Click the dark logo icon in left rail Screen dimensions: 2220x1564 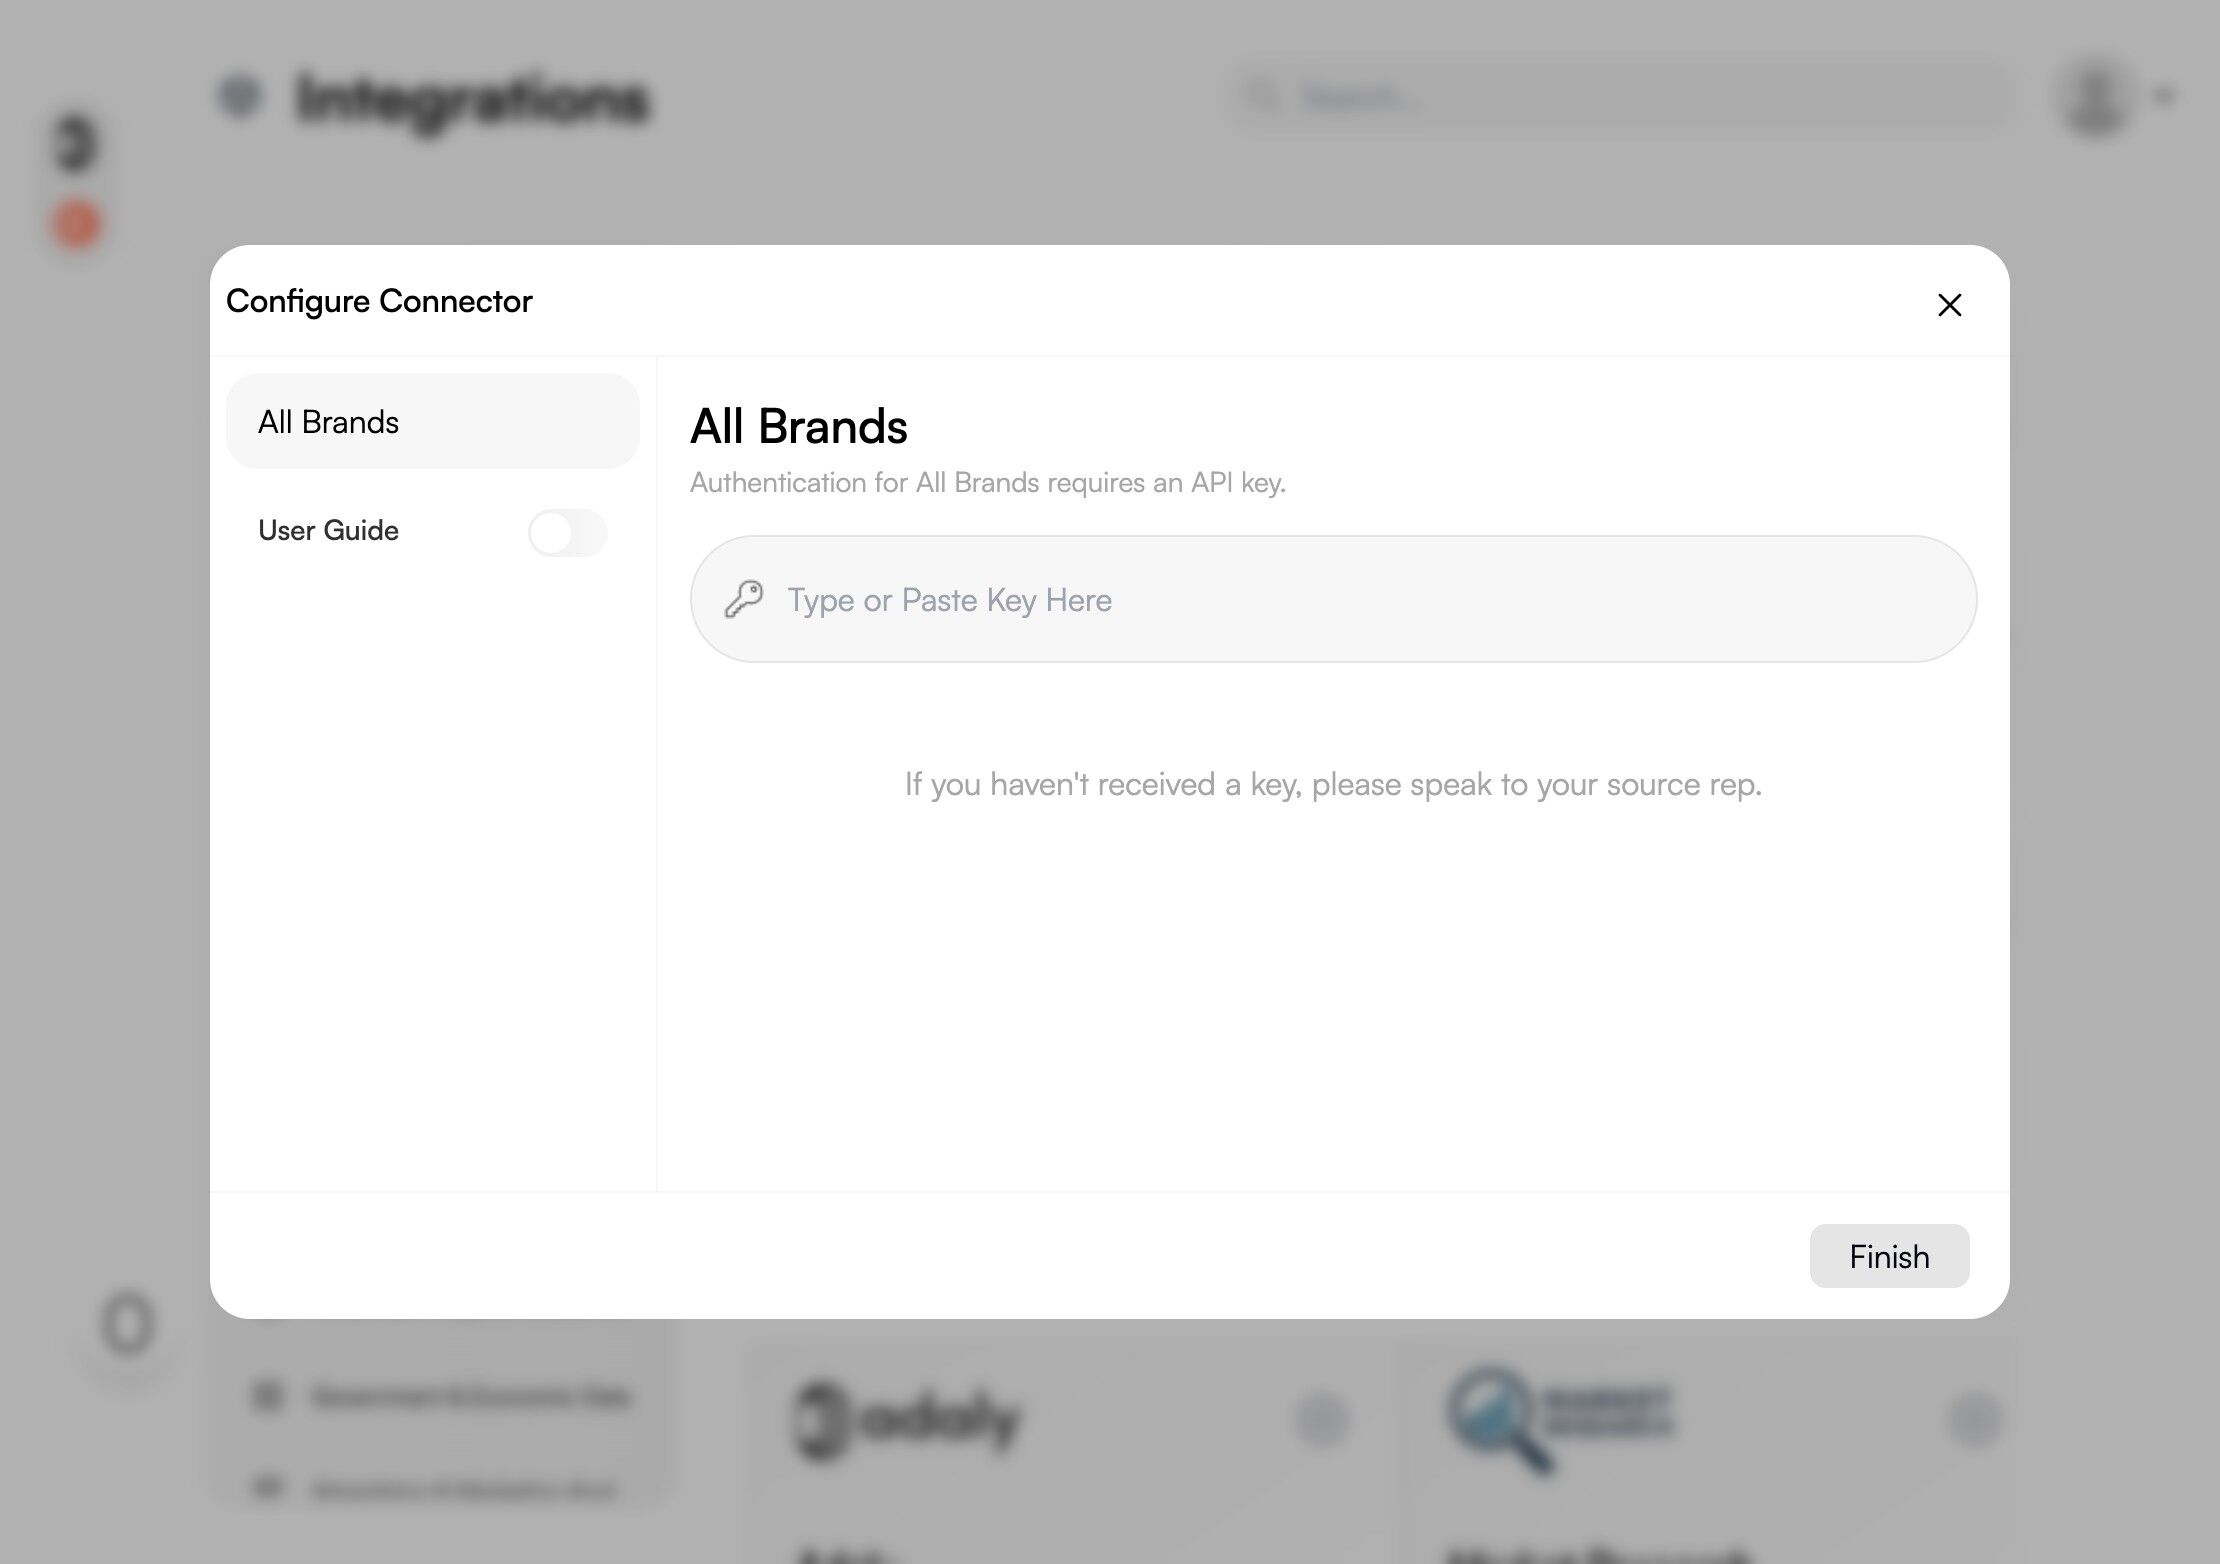point(77,143)
